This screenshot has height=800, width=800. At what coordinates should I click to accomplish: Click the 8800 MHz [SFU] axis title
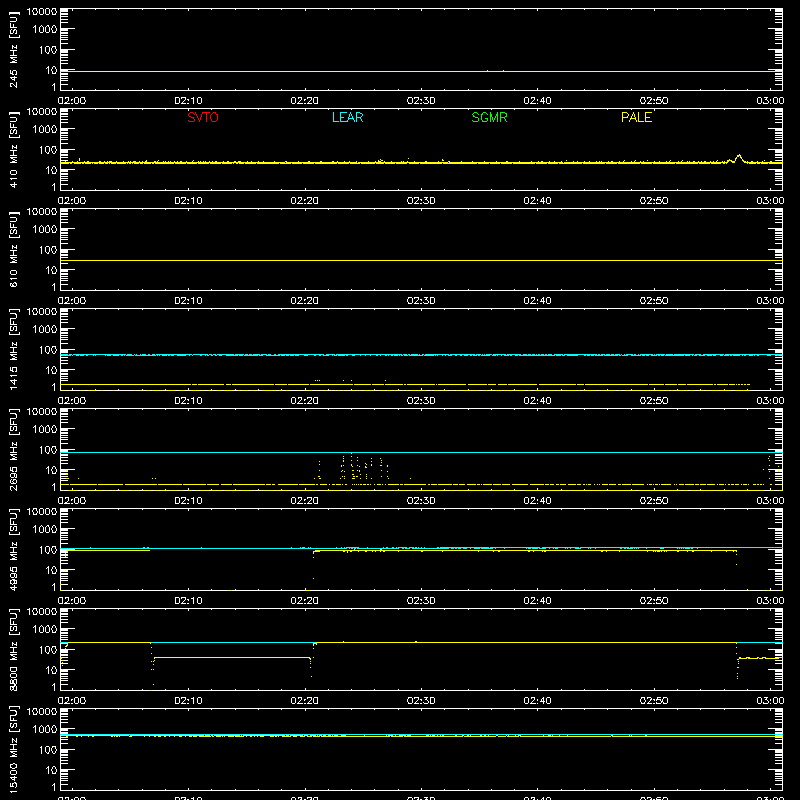click(13, 649)
